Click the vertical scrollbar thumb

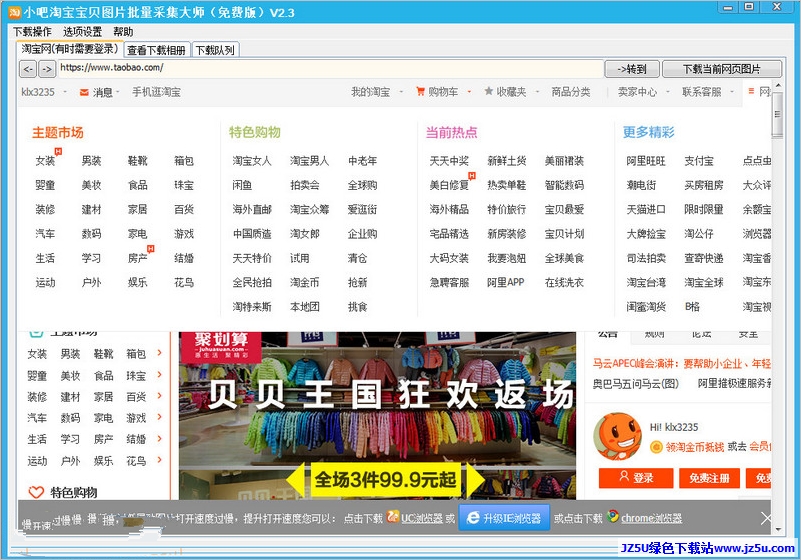pyautogui.click(x=777, y=114)
